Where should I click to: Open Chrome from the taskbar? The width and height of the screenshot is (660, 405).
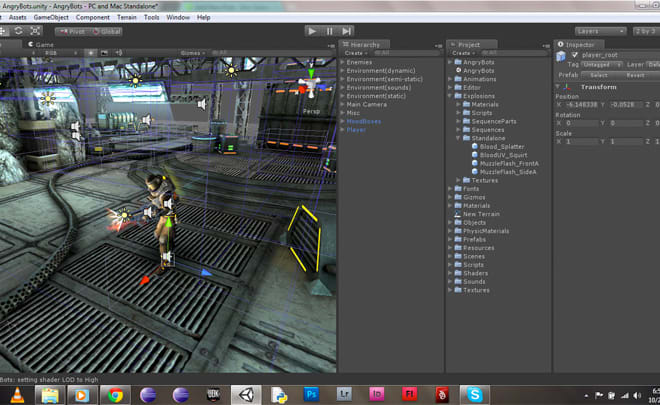[x=115, y=395]
